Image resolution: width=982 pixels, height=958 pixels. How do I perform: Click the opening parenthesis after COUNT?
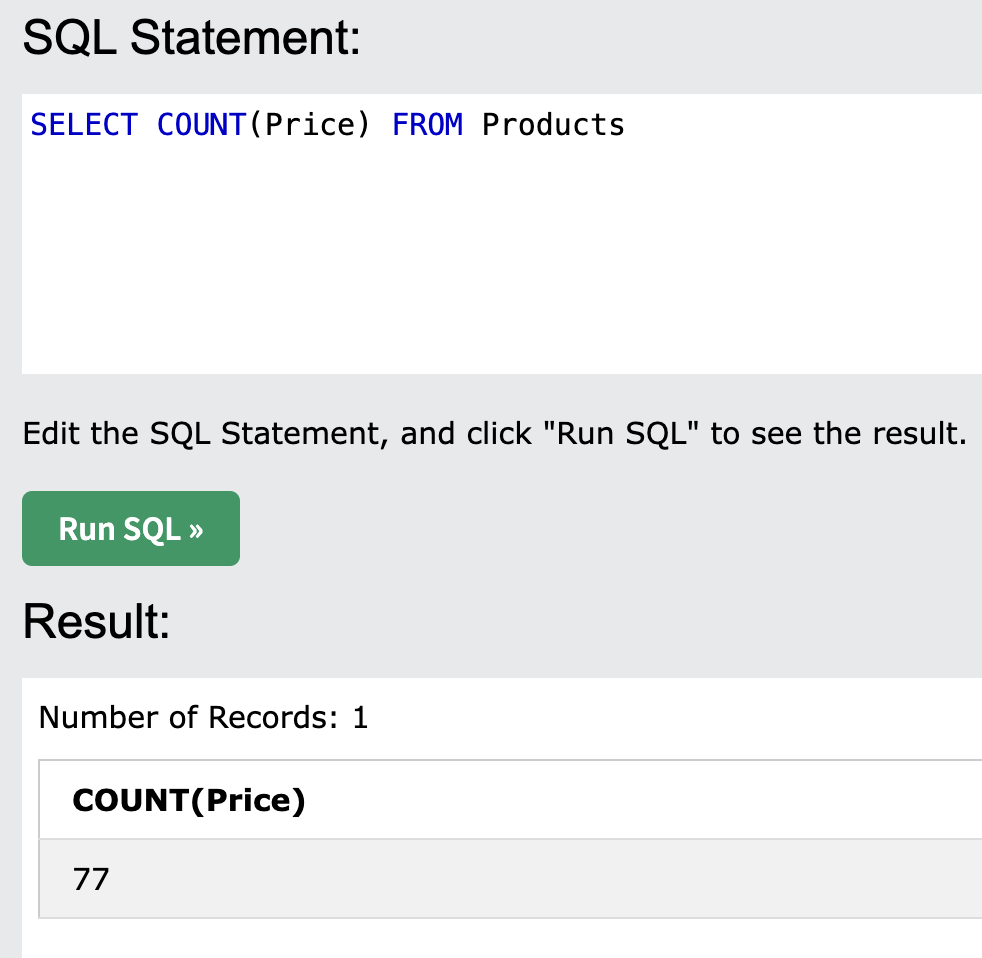(256, 125)
